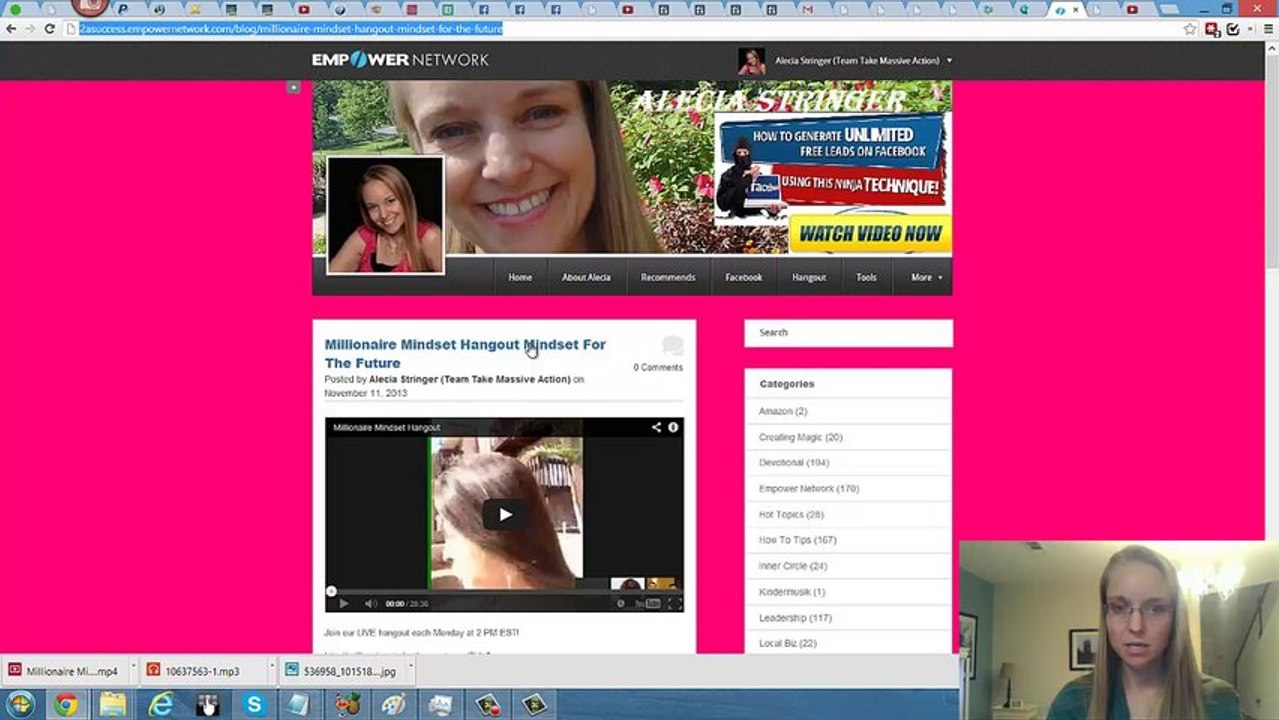This screenshot has height=720, width=1279.
Task: Expand the More navigation menu
Action: pos(926,277)
